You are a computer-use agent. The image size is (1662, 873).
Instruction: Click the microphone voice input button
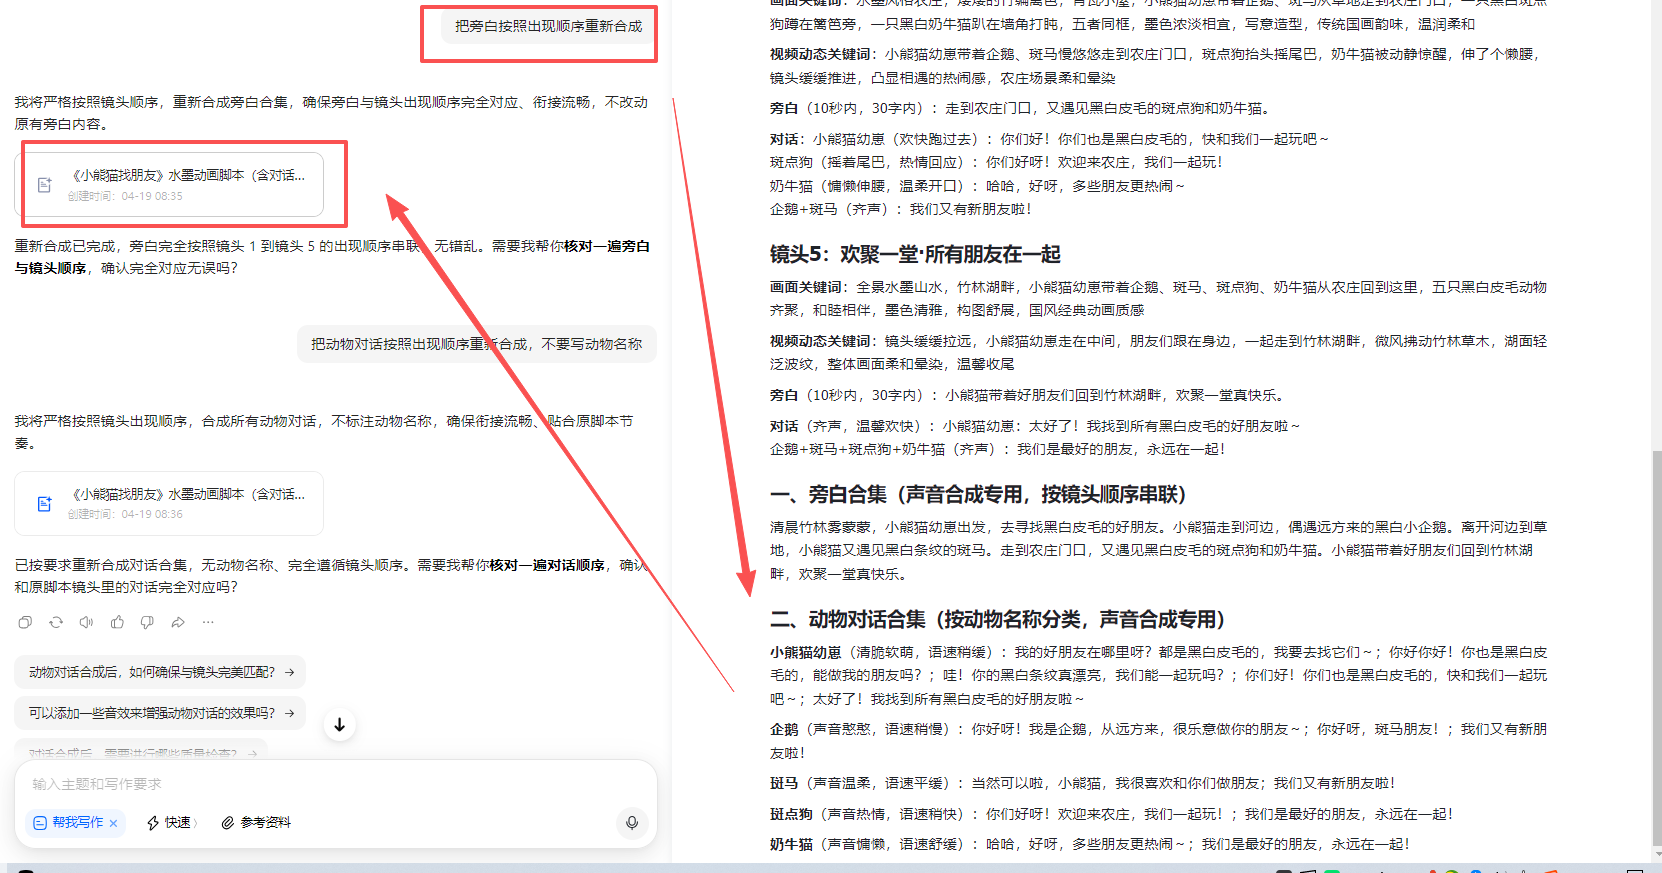pos(632,823)
